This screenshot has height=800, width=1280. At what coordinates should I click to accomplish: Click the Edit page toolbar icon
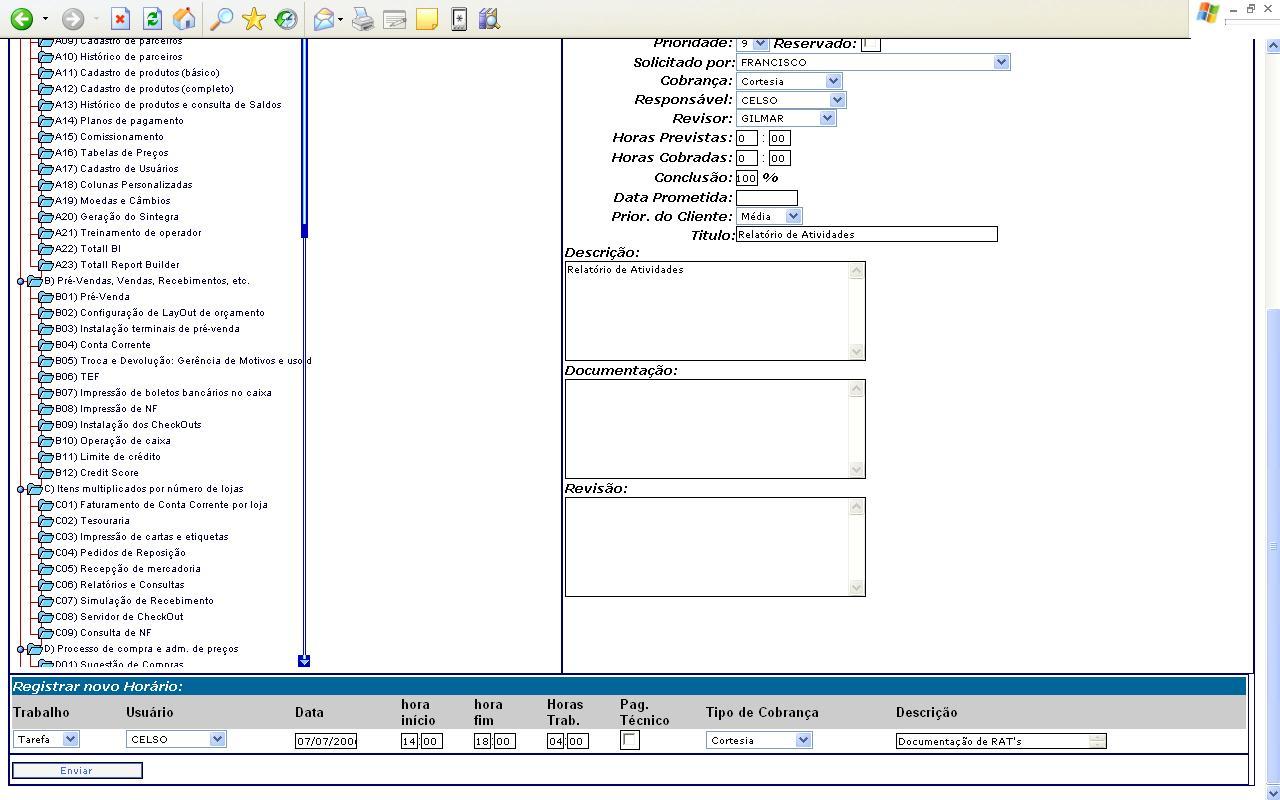tap(395, 19)
